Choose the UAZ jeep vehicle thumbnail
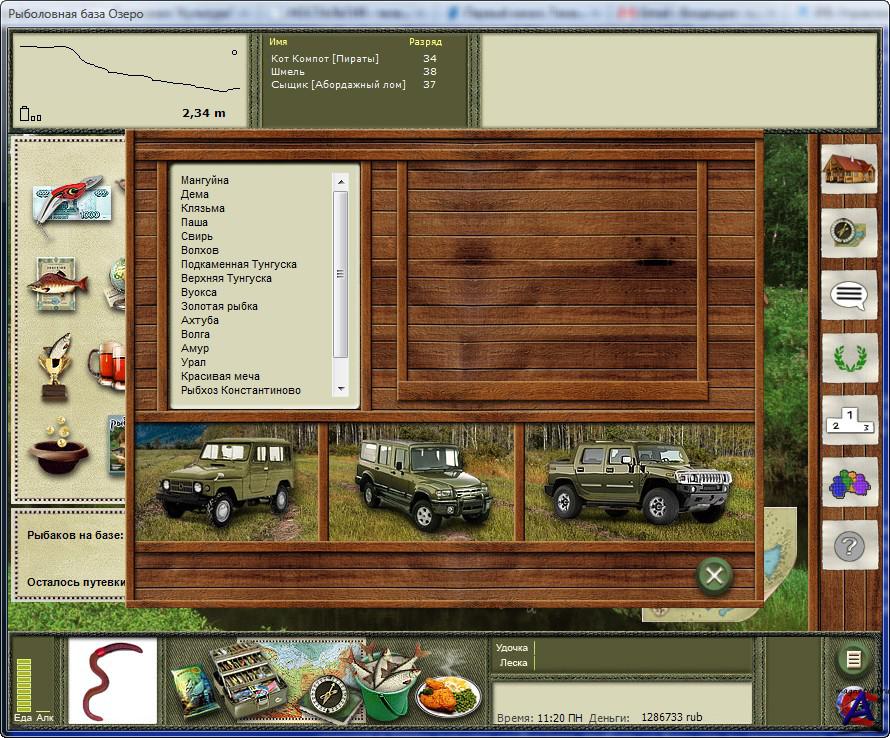This screenshot has width=890, height=738. 226,483
